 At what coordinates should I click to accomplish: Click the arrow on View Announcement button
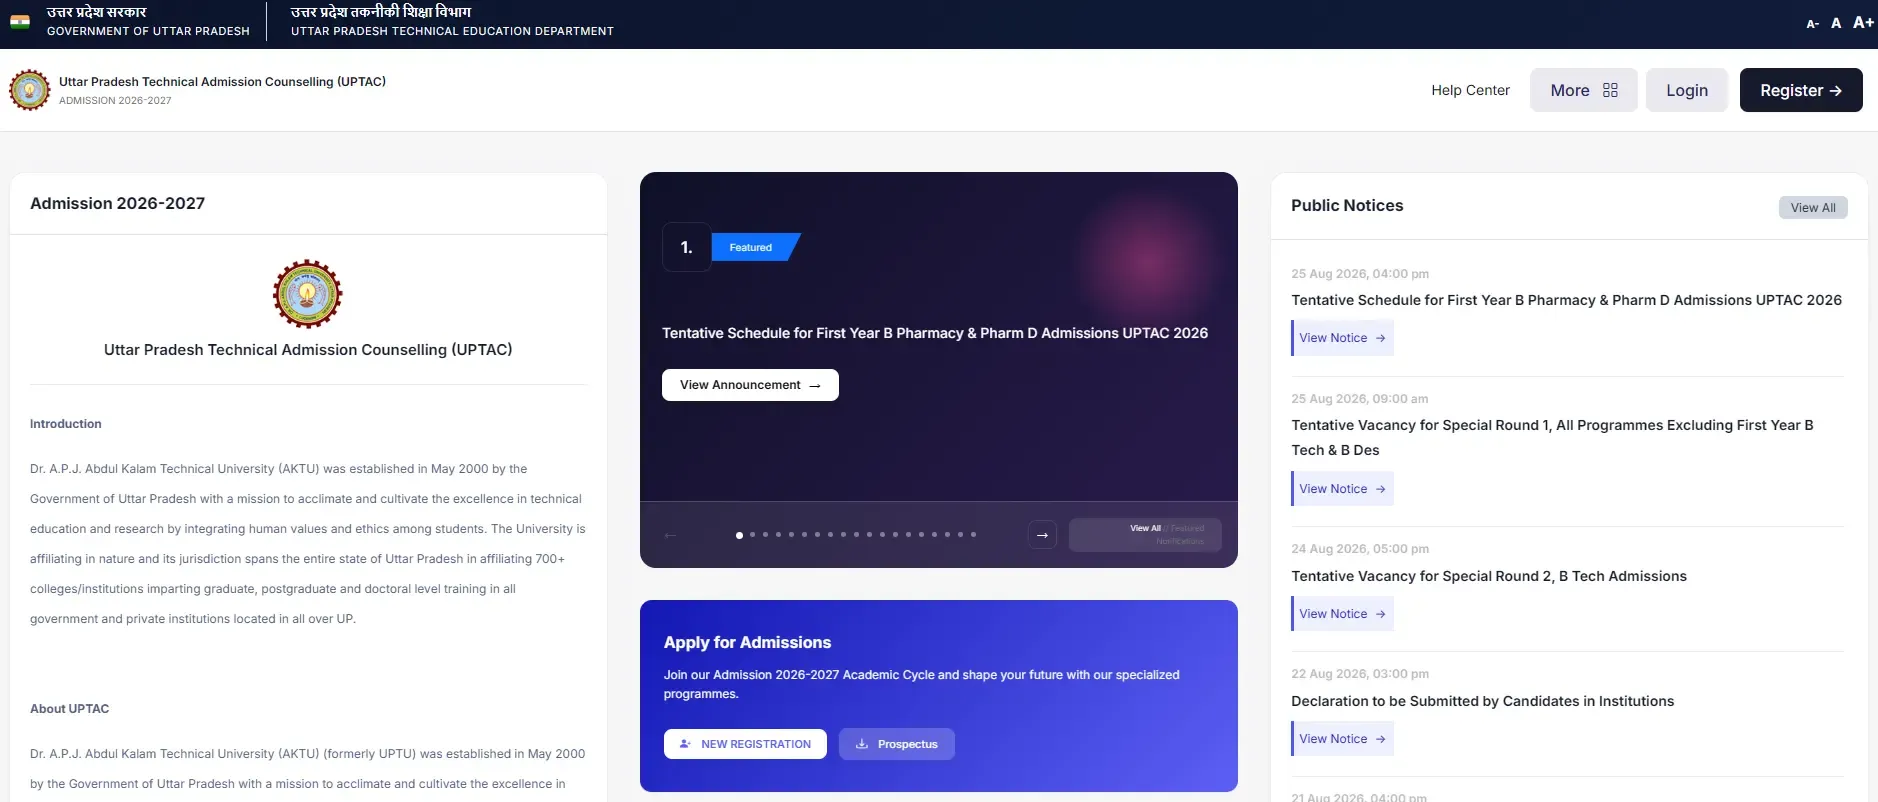(x=815, y=385)
